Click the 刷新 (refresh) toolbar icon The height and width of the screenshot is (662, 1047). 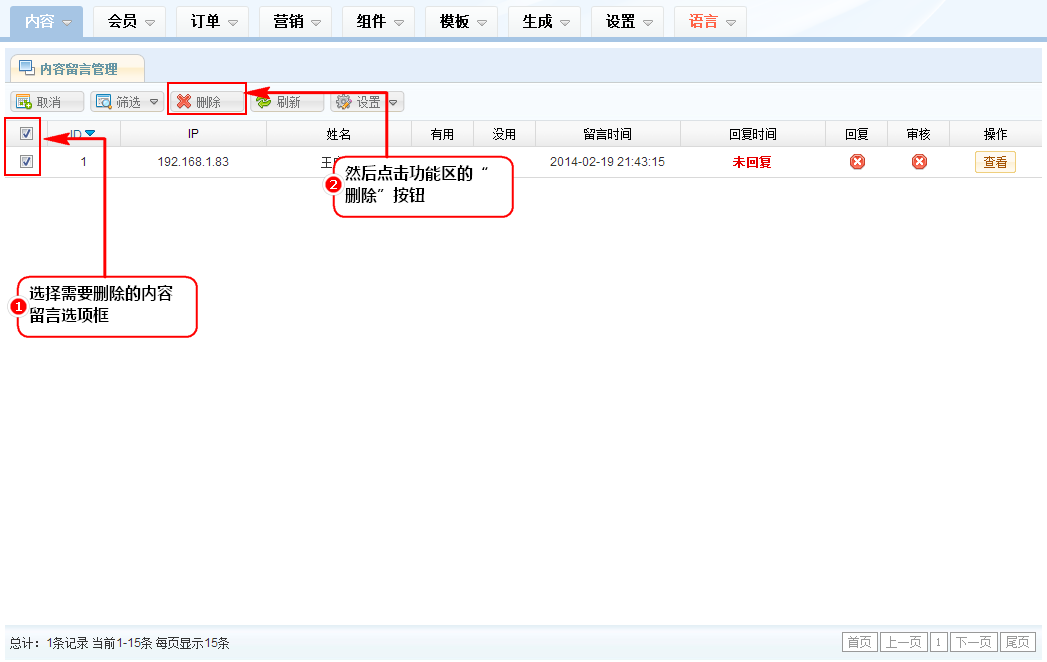[x=264, y=102]
